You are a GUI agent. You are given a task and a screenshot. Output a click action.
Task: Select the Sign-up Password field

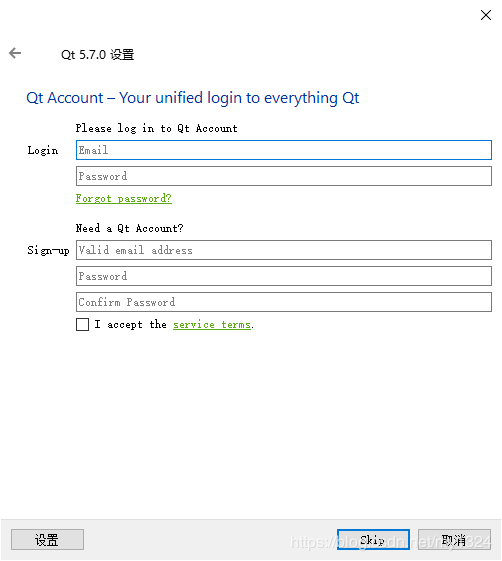(x=284, y=276)
